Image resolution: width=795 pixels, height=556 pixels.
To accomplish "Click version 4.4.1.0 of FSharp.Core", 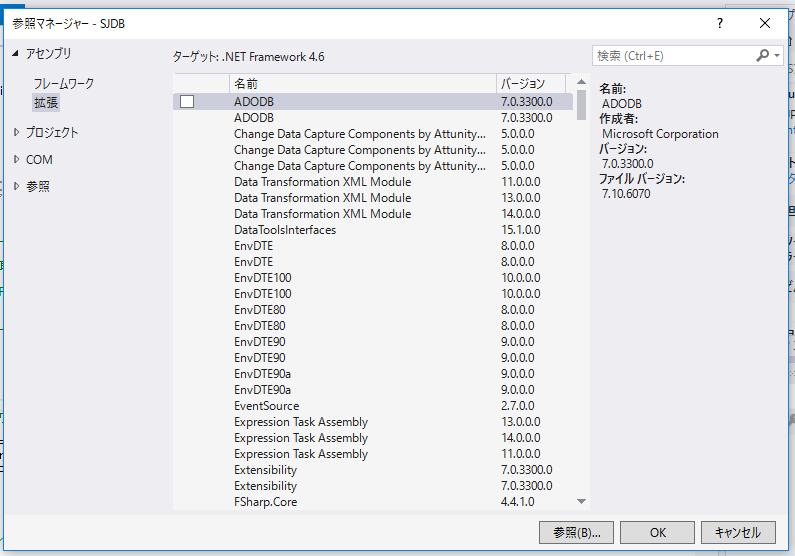I will [x=518, y=502].
